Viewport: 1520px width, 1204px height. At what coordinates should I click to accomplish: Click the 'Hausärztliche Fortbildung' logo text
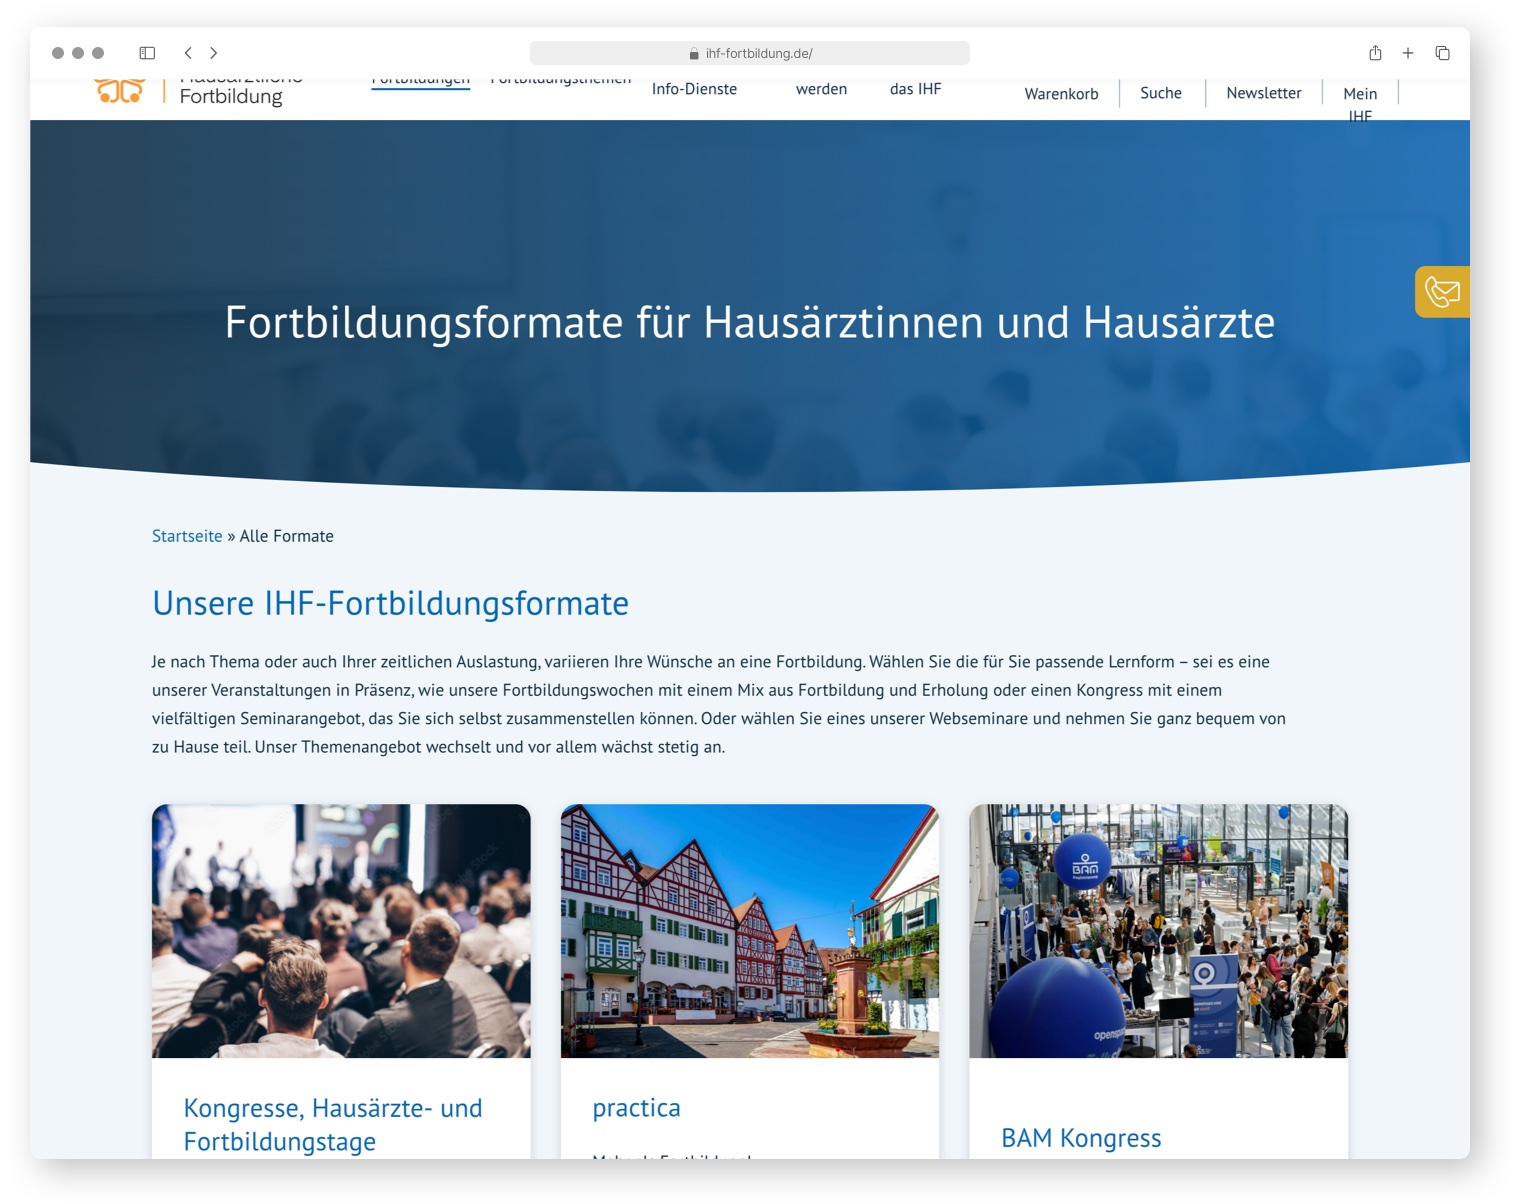(x=241, y=92)
